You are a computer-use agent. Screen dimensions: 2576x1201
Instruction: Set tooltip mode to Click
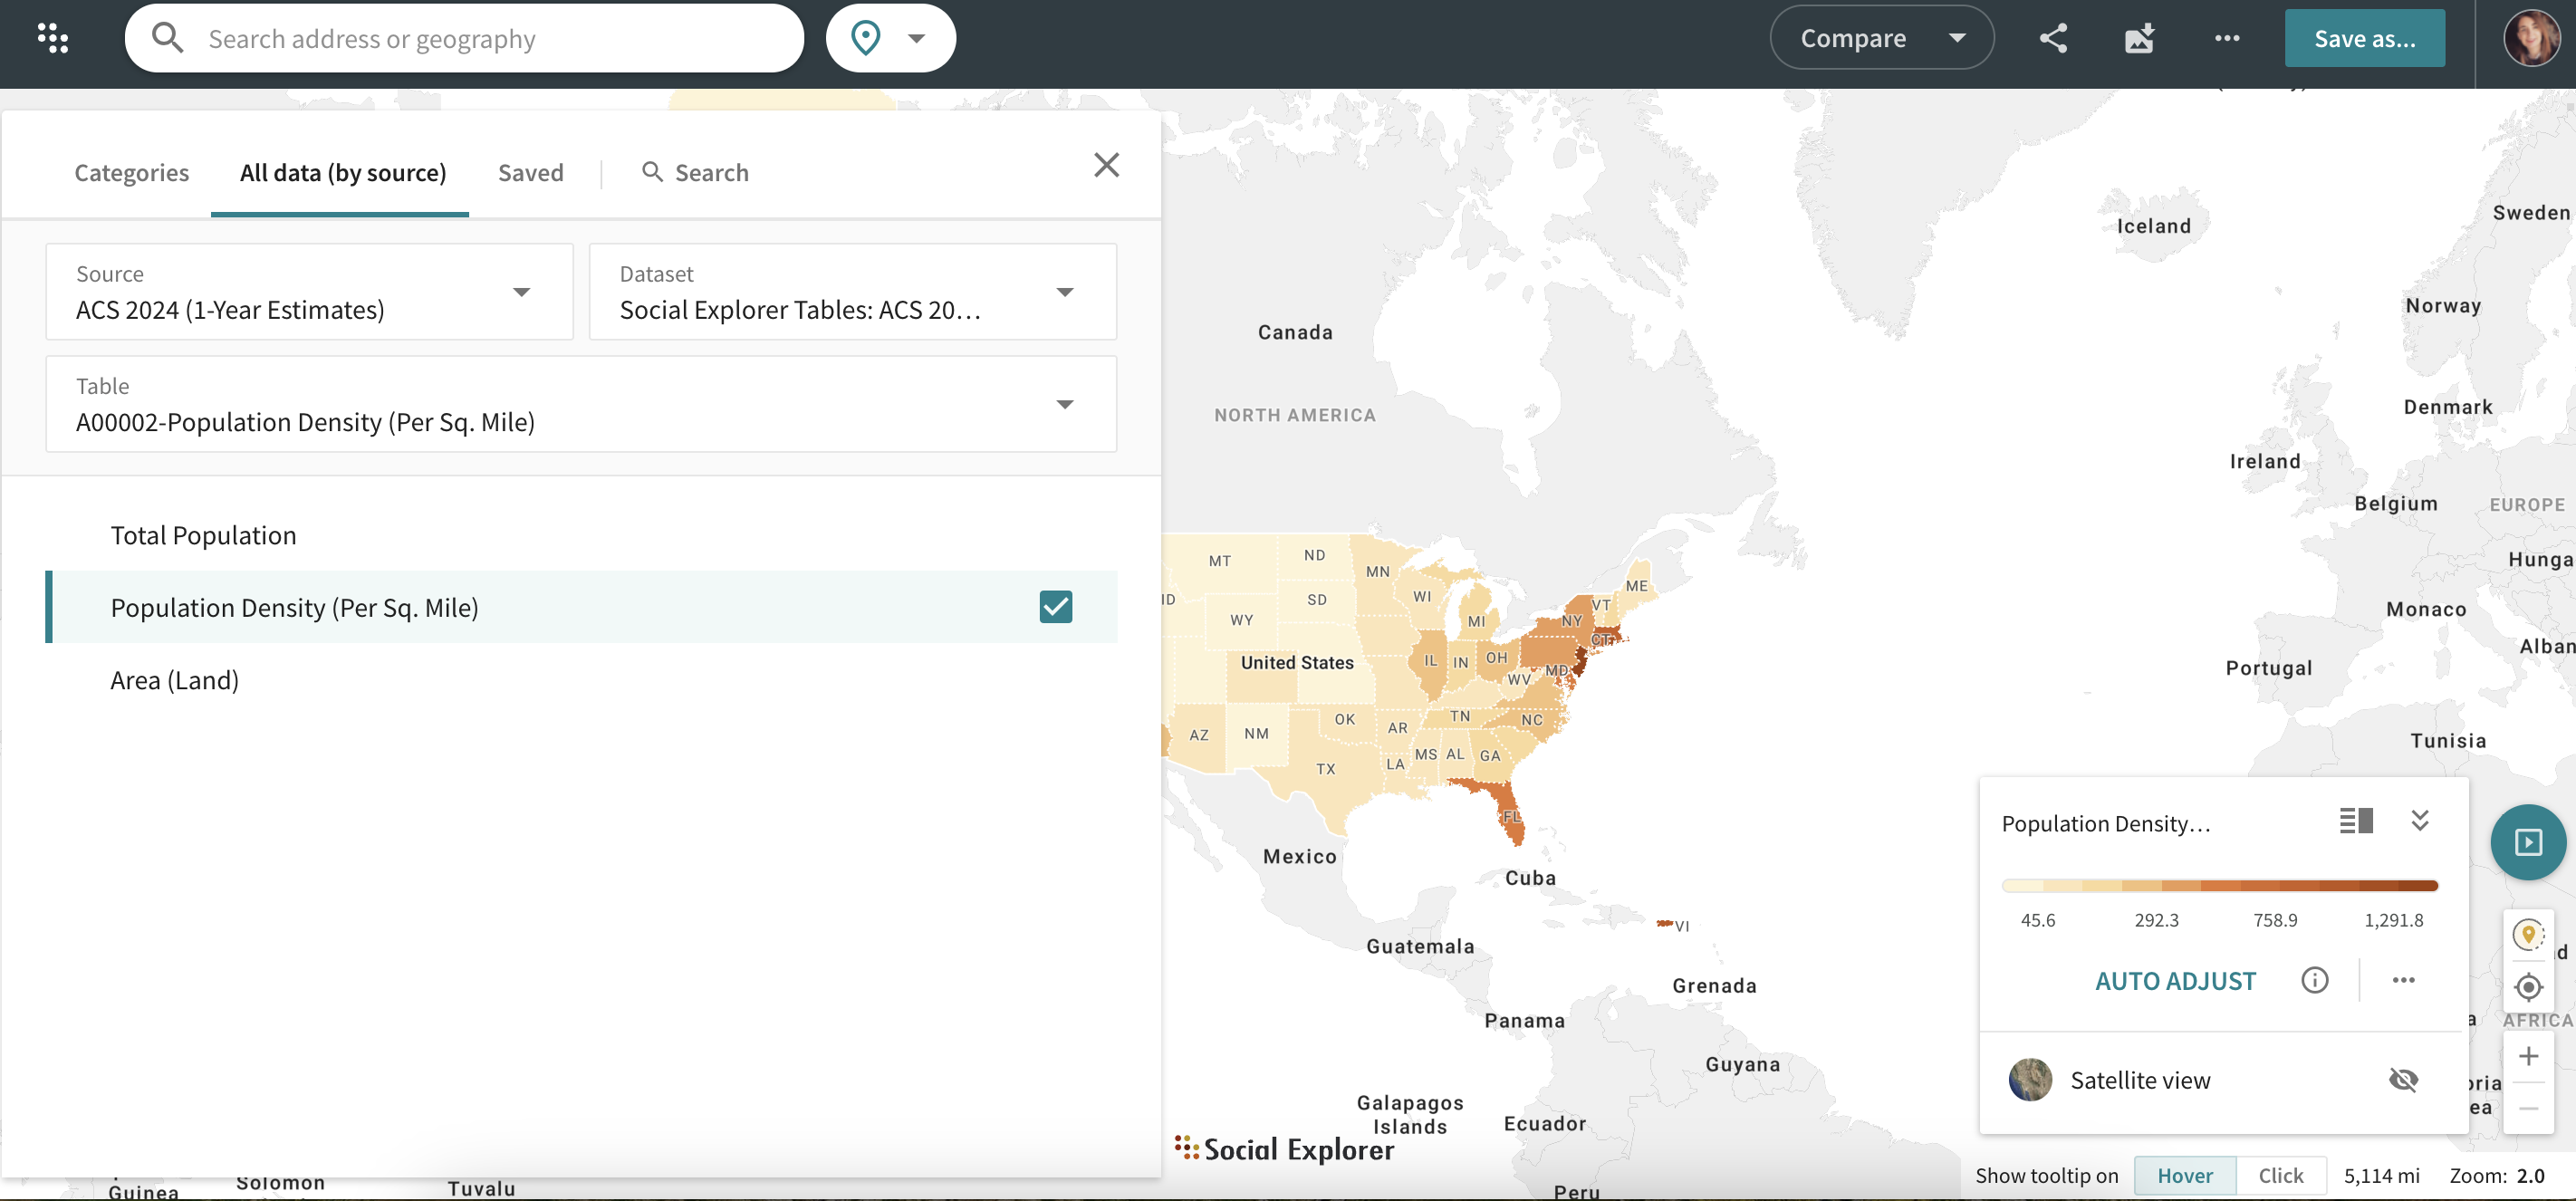2280,1175
